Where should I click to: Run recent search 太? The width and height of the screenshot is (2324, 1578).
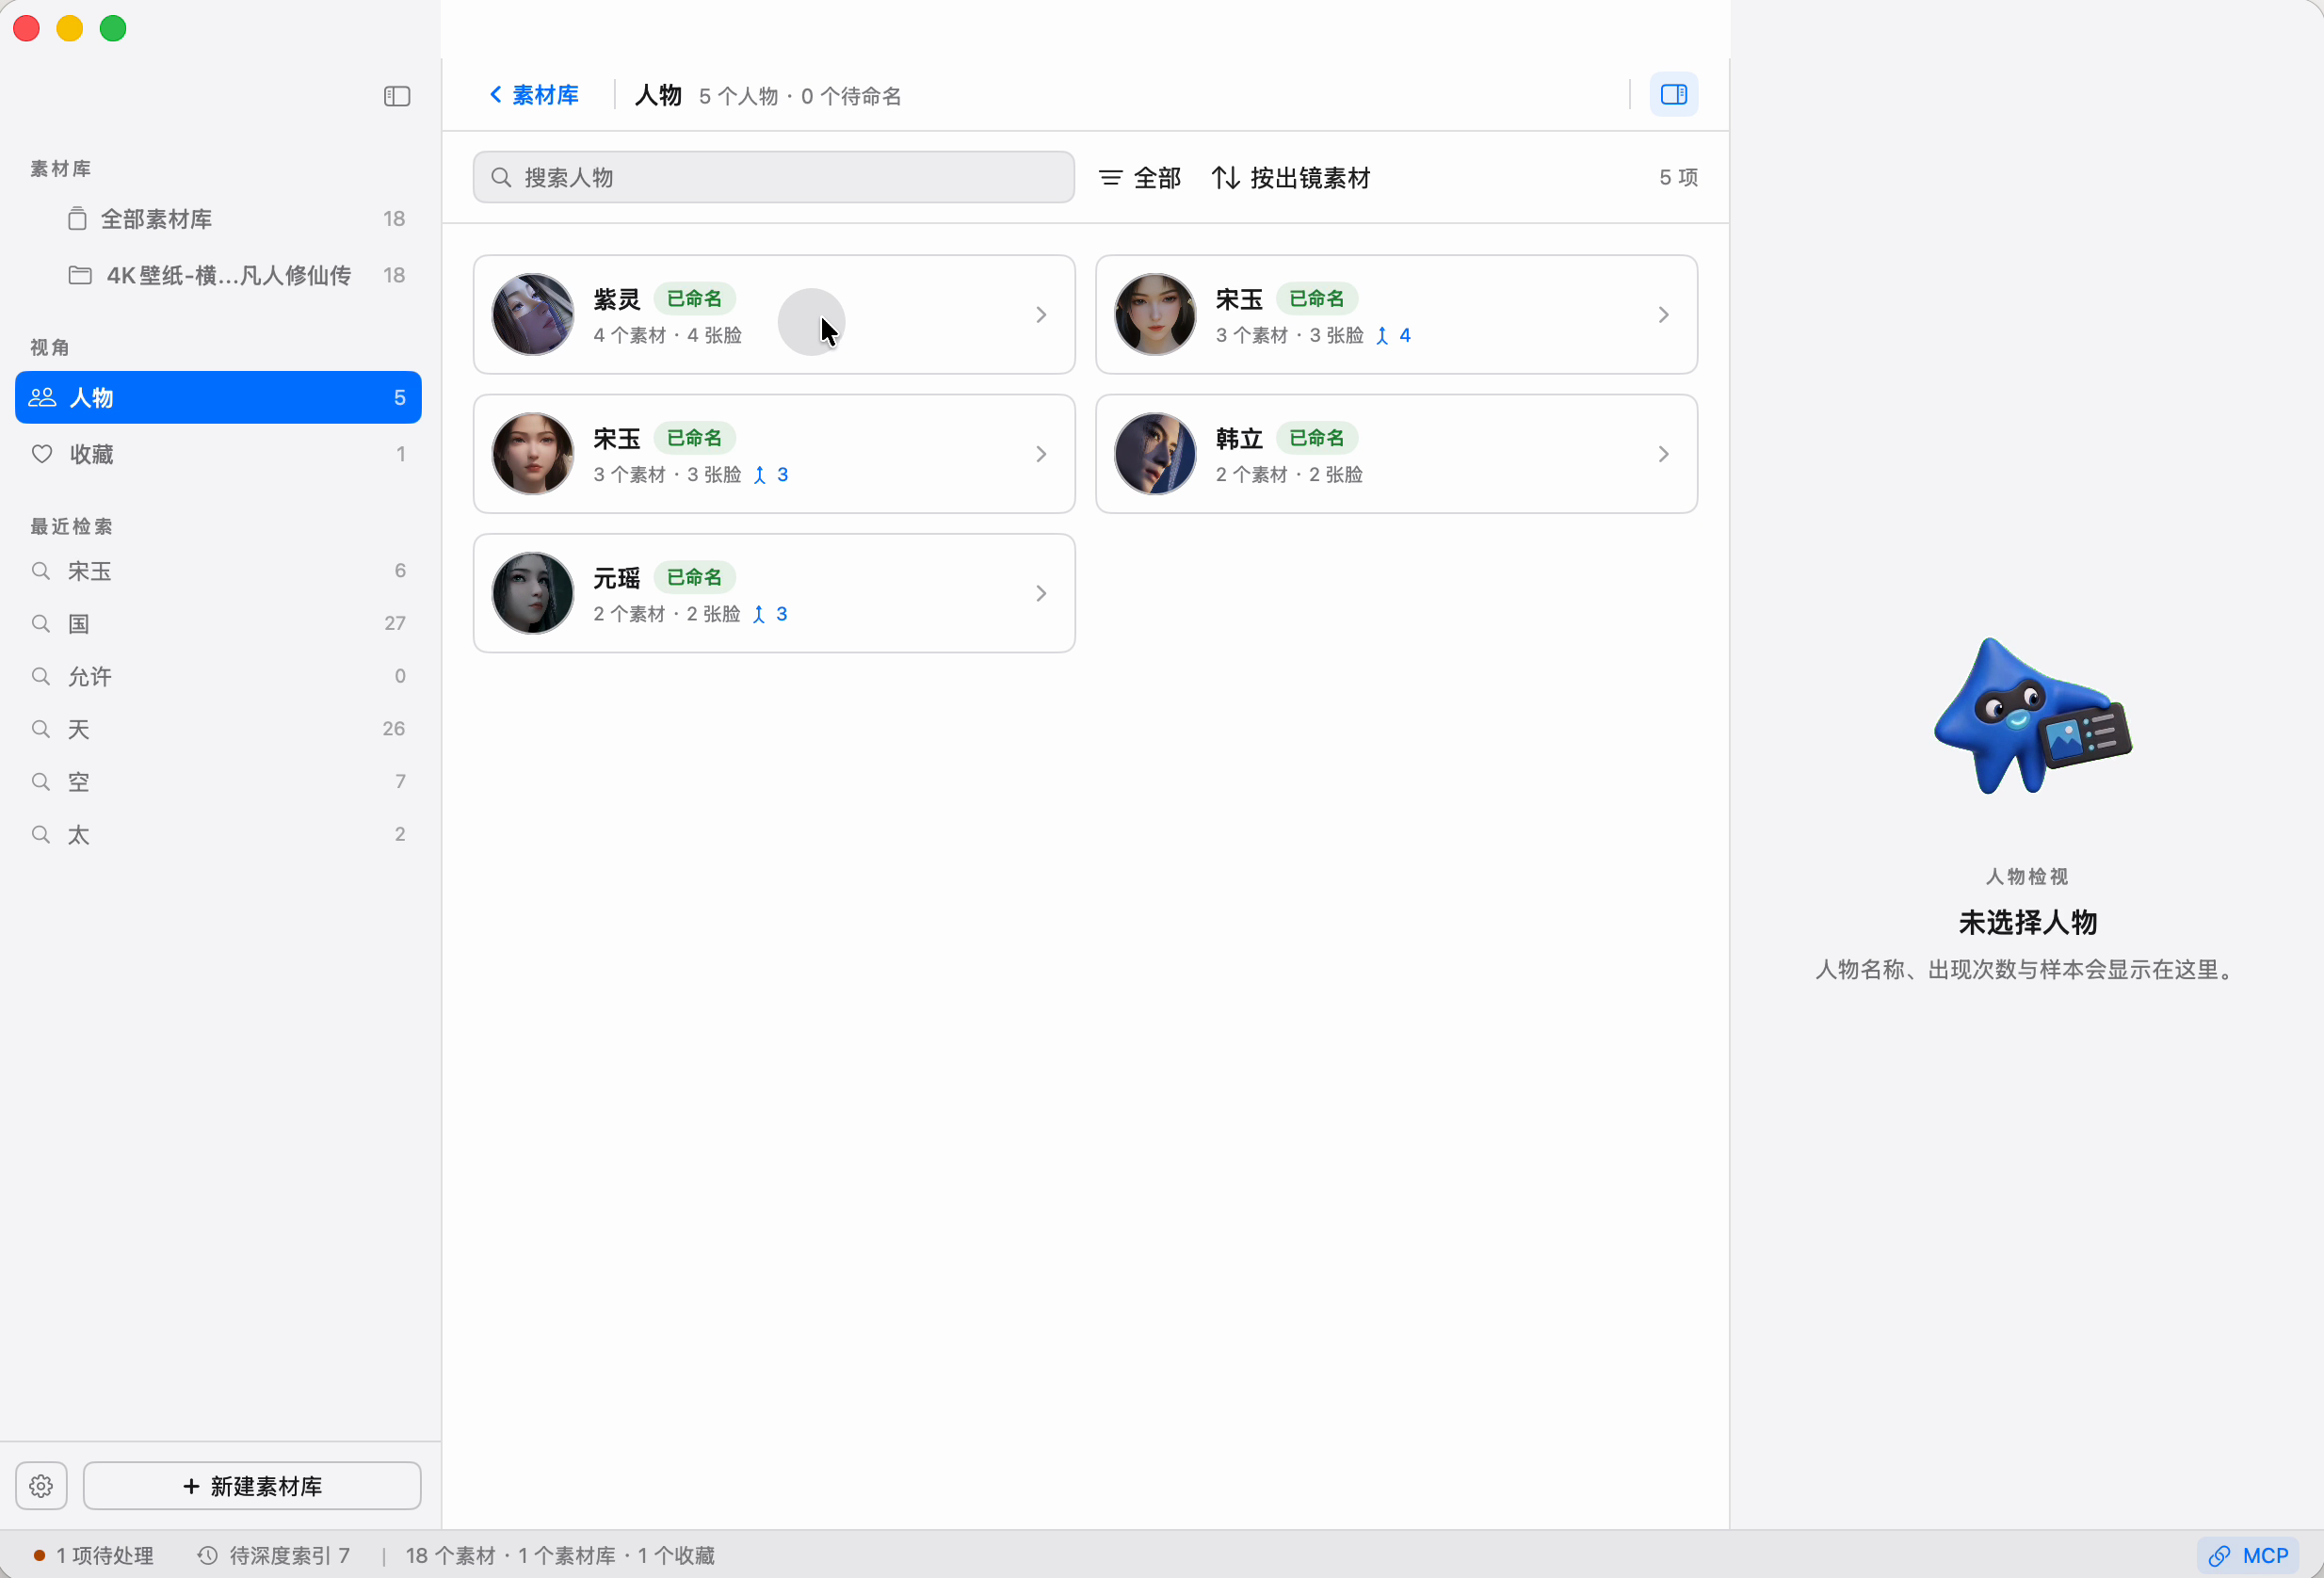pos(218,834)
